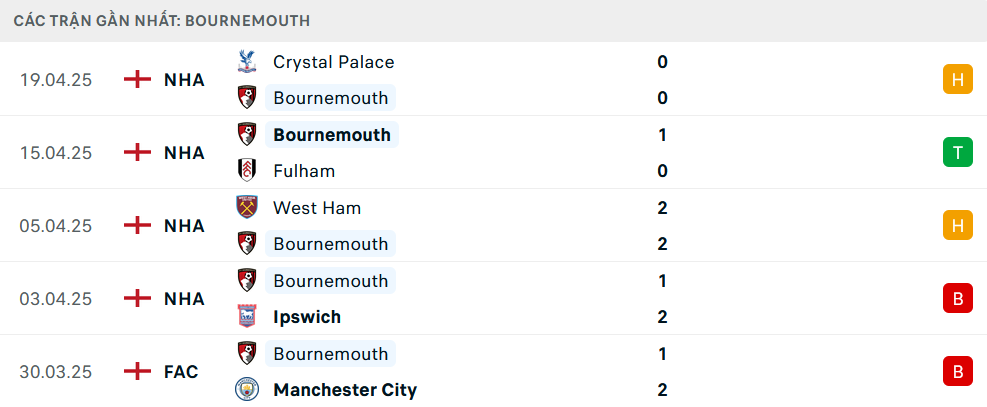The height and width of the screenshot is (407, 987).
Task: Click orange H badge for West Ham match
Action: coord(957,226)
